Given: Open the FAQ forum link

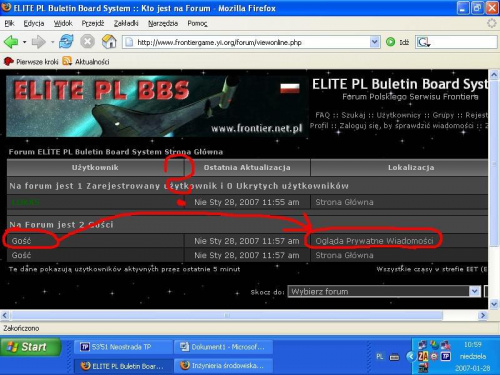Looking at the screenshot, I should (x=322, y=115).
